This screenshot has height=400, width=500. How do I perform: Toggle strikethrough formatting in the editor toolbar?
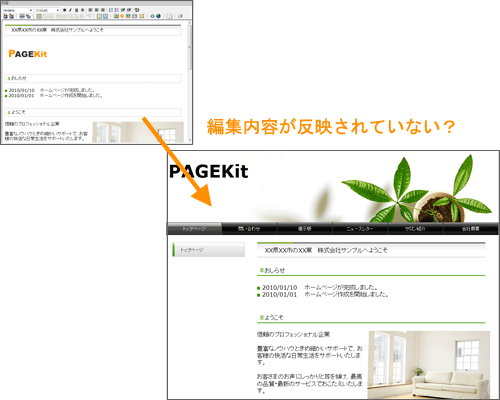82,10
